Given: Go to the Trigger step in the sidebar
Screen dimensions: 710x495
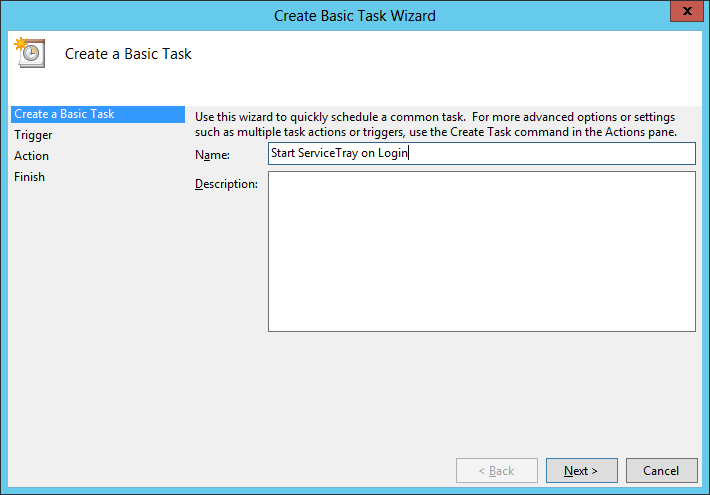Looking at the screenshot, I should pos(33,135).
